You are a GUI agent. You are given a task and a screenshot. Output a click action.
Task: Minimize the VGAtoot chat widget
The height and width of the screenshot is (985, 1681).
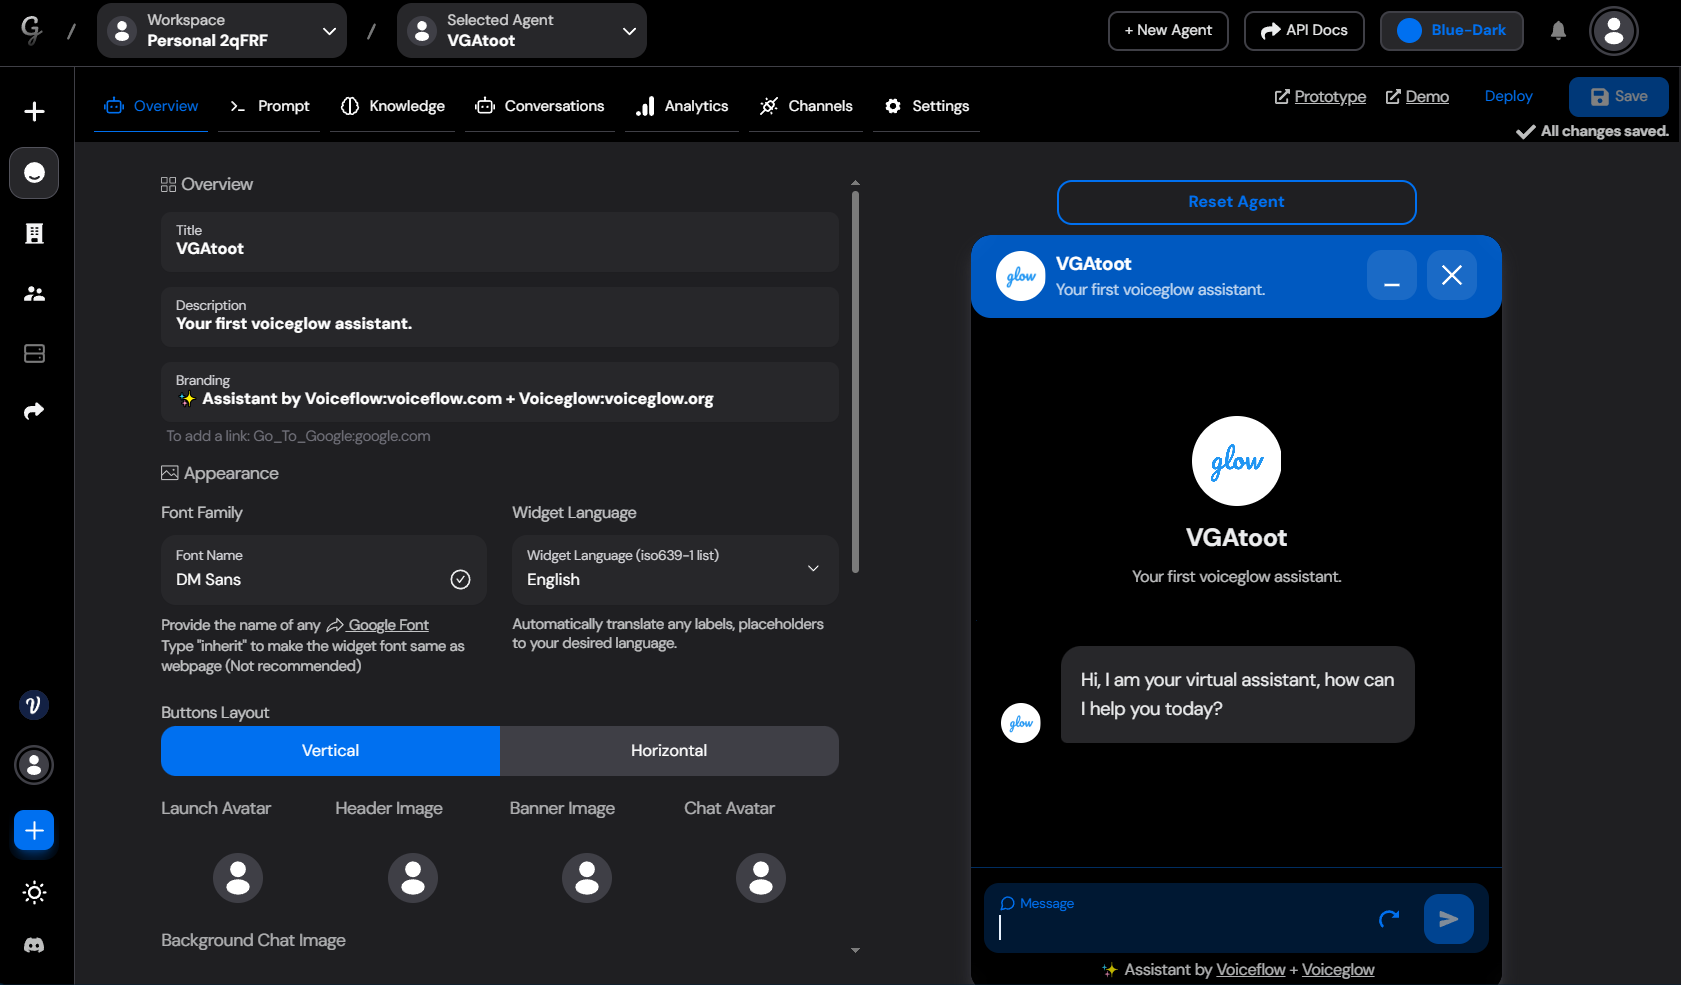pos(1391,275)
